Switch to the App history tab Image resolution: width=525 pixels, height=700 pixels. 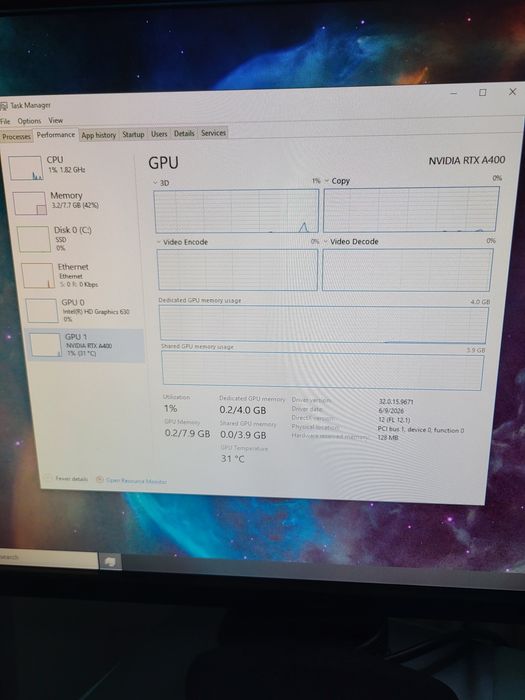click(99, 135)
